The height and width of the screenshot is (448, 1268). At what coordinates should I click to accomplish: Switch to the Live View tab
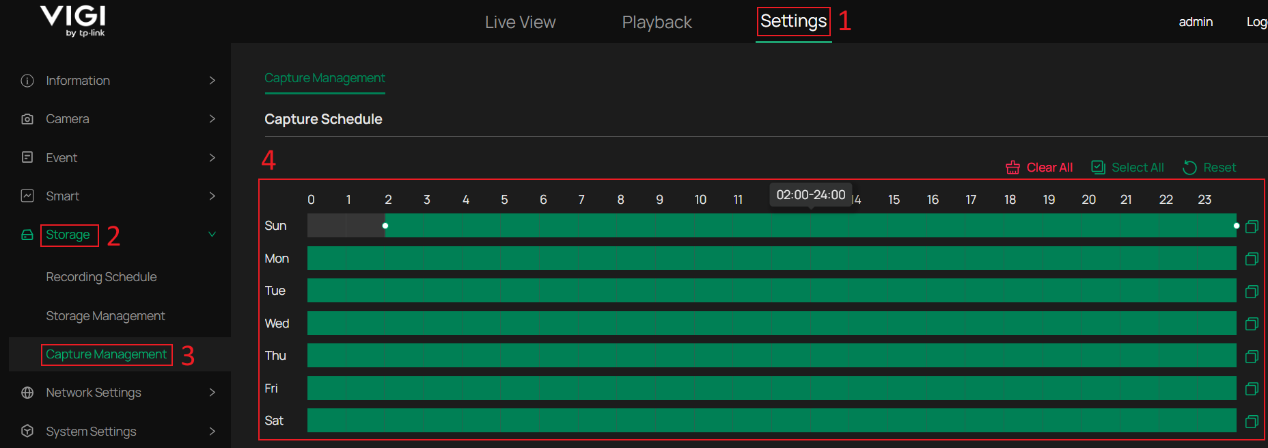pyautogui.click(x=520, y=22)
